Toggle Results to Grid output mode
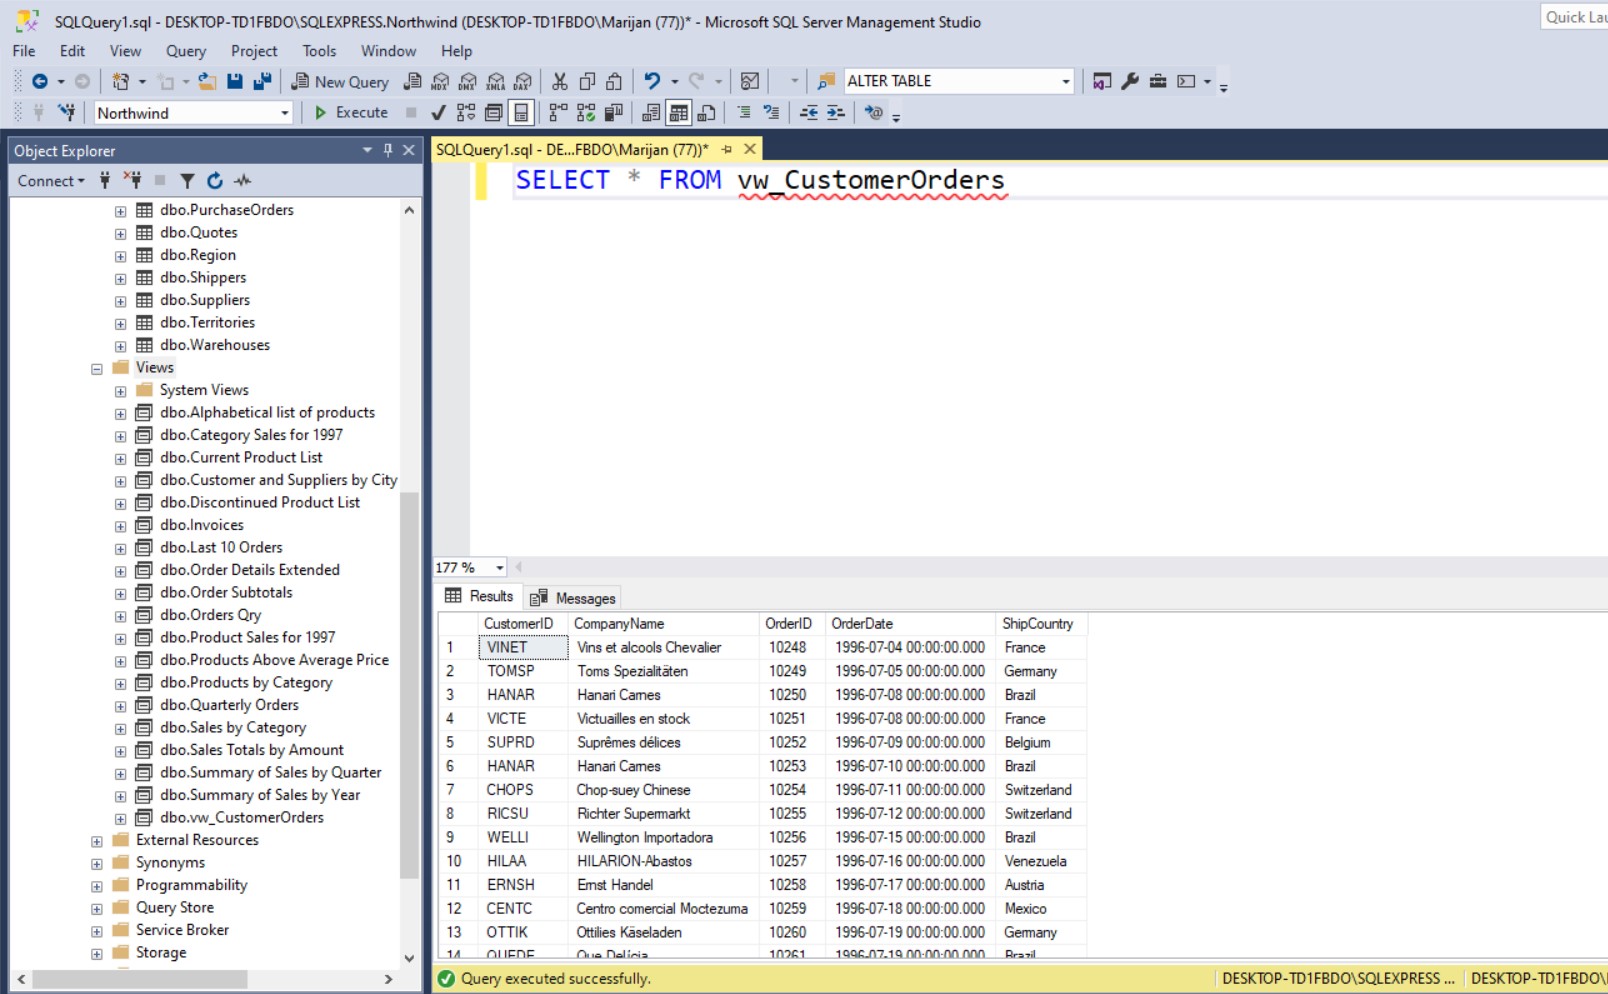Image resolution: width=1608 pixels, height=994 pixels. [679, 113]
